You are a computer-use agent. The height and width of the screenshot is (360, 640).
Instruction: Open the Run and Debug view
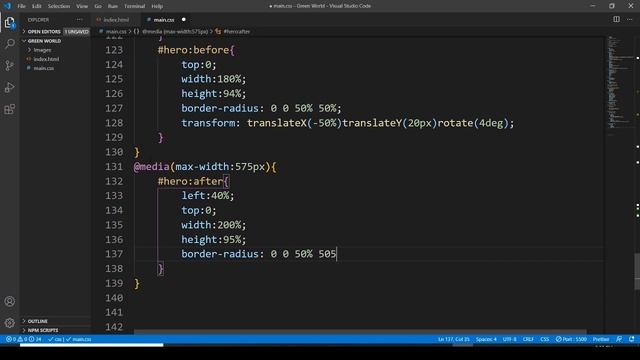tap(9, 87)
